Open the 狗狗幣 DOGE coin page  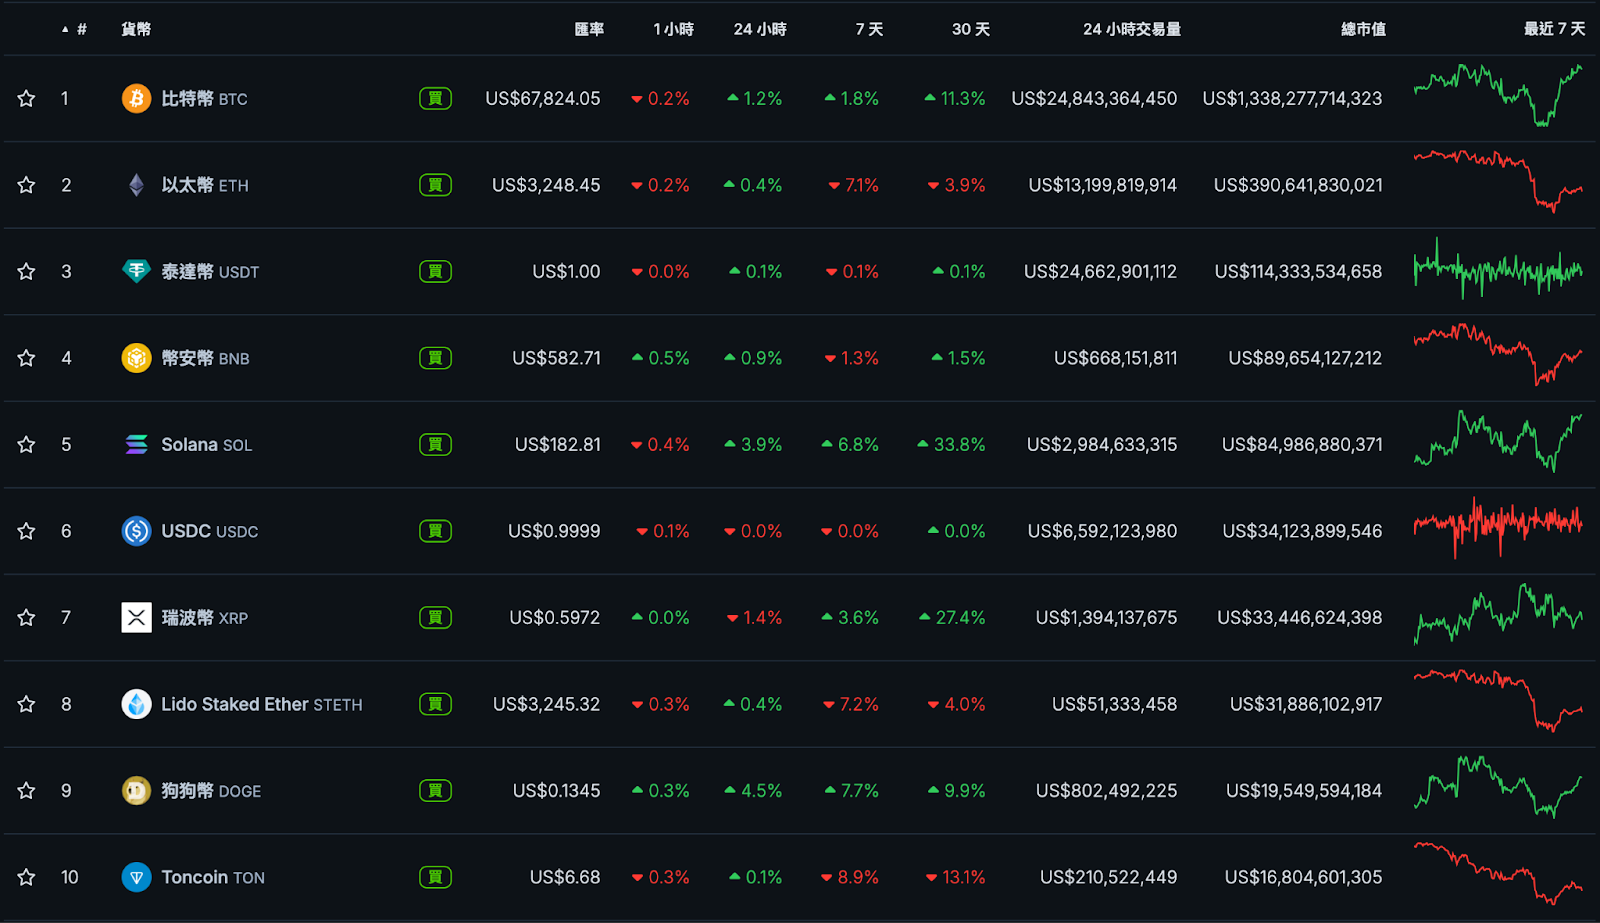(x=211, y=790)
